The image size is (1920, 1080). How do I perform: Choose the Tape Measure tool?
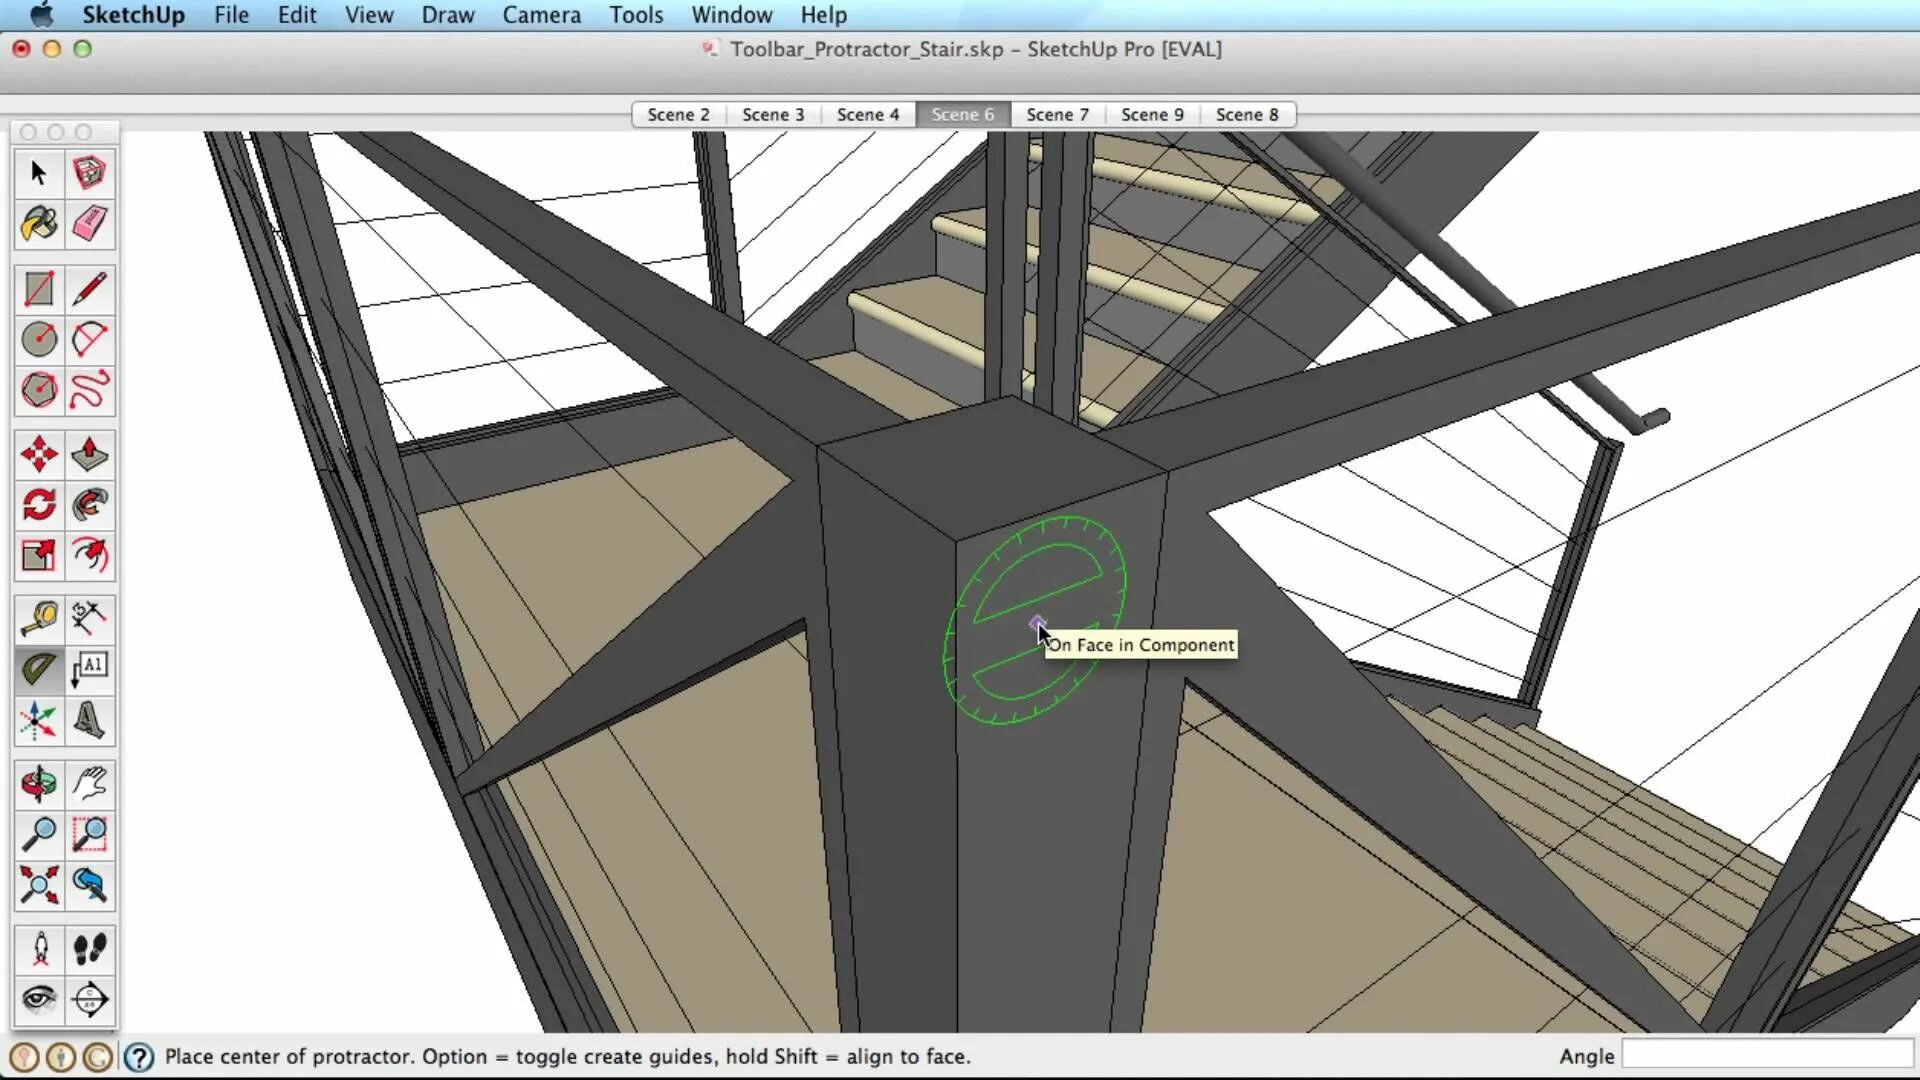click(x=39, y=619)
